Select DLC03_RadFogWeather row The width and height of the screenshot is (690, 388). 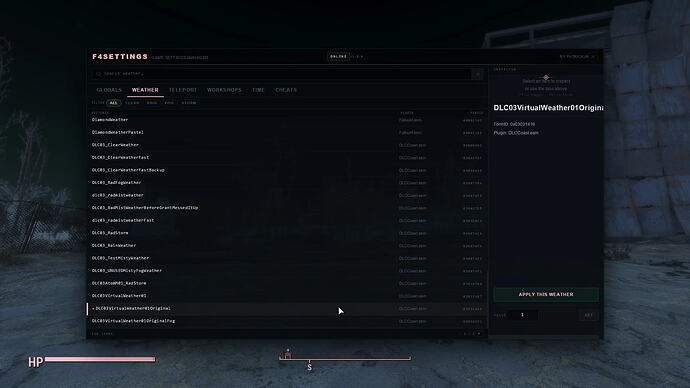pos(287,183)
